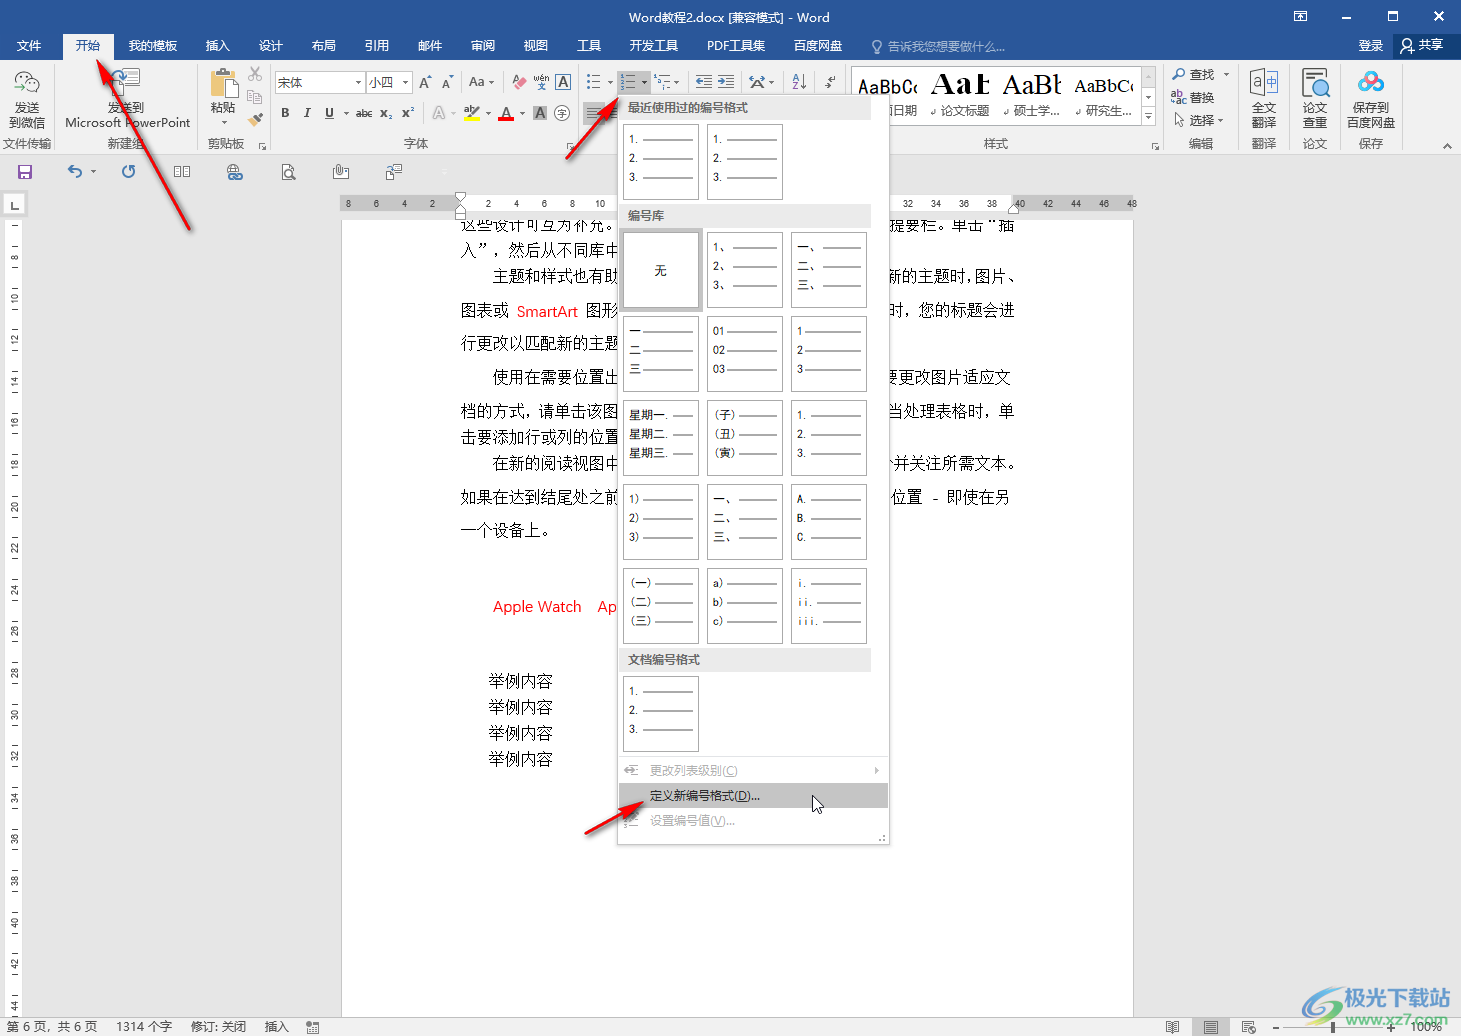Adjust the zoom slider in status bar
The image size is (1461, 1036).
click(1333, 1027)
